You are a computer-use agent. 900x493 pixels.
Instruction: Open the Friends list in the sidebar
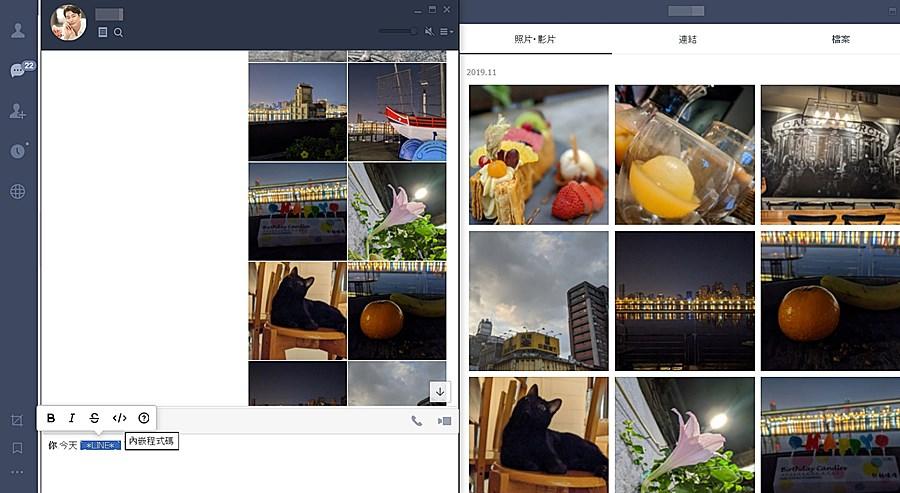tap(18, 29)
